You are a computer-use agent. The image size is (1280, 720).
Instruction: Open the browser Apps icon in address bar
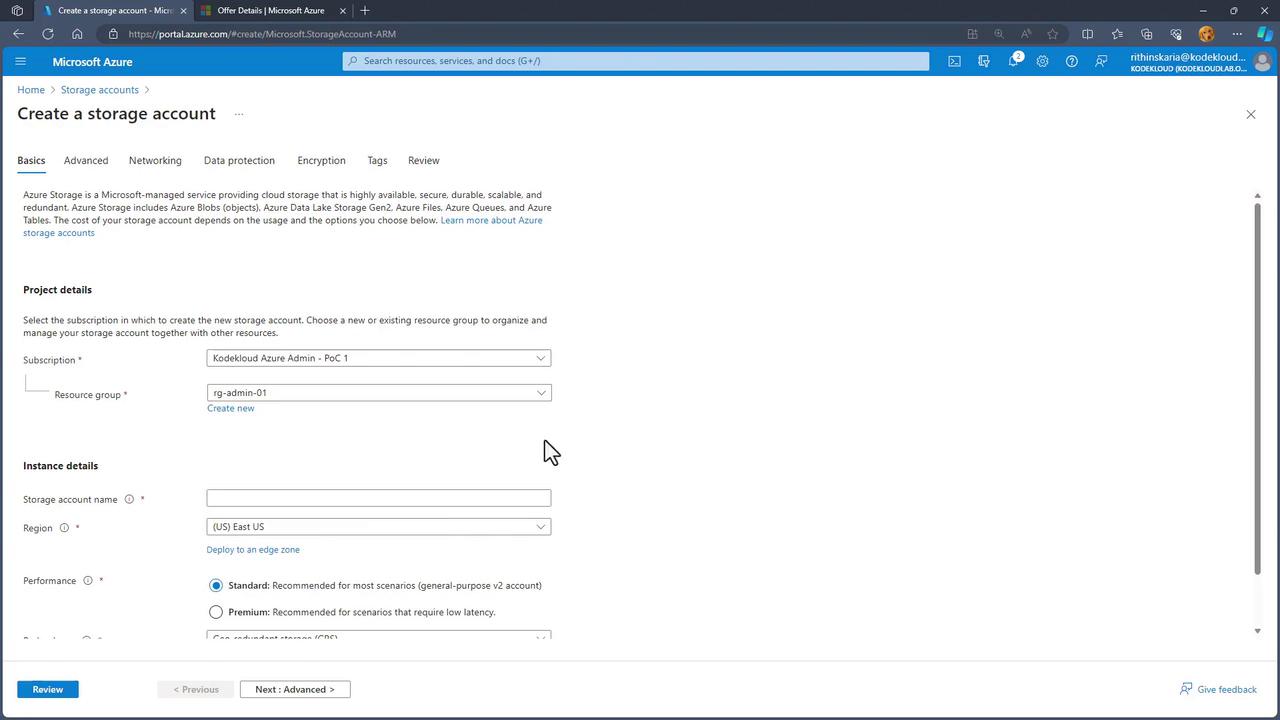coord(972,34)
